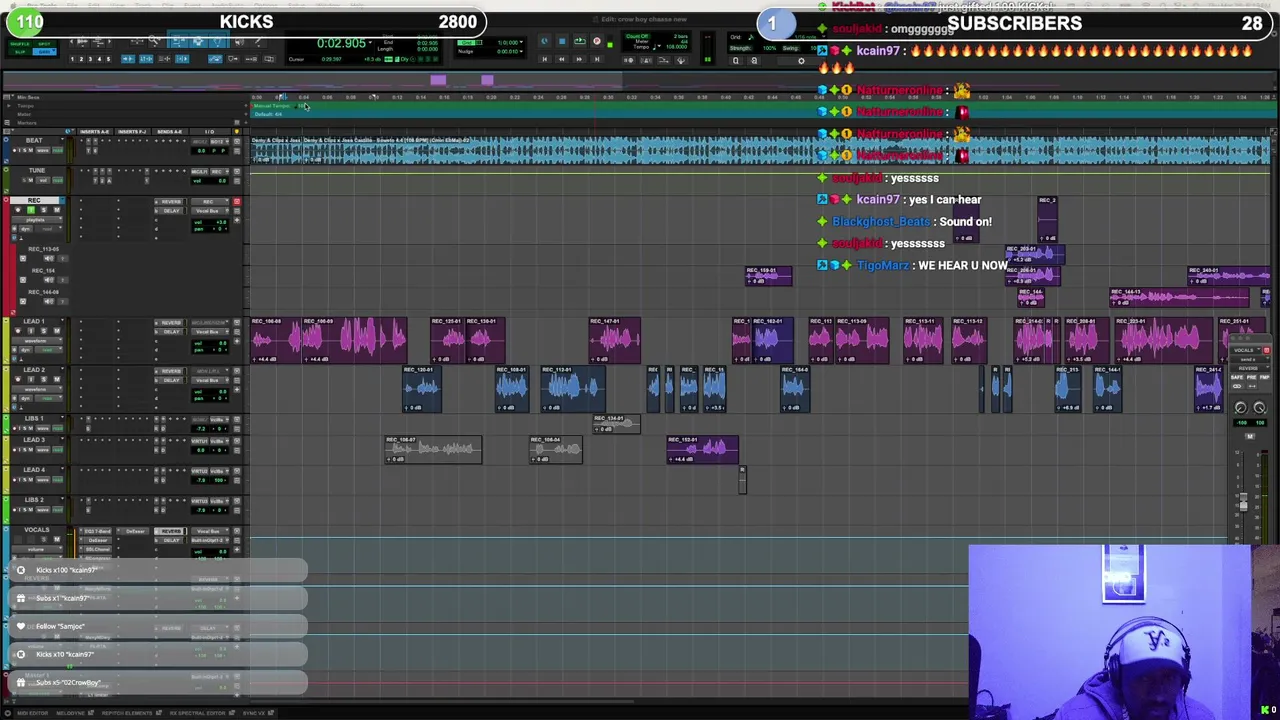Click the Inserts A-E column header
The image size is (1280, 720).
pos(94,132)
